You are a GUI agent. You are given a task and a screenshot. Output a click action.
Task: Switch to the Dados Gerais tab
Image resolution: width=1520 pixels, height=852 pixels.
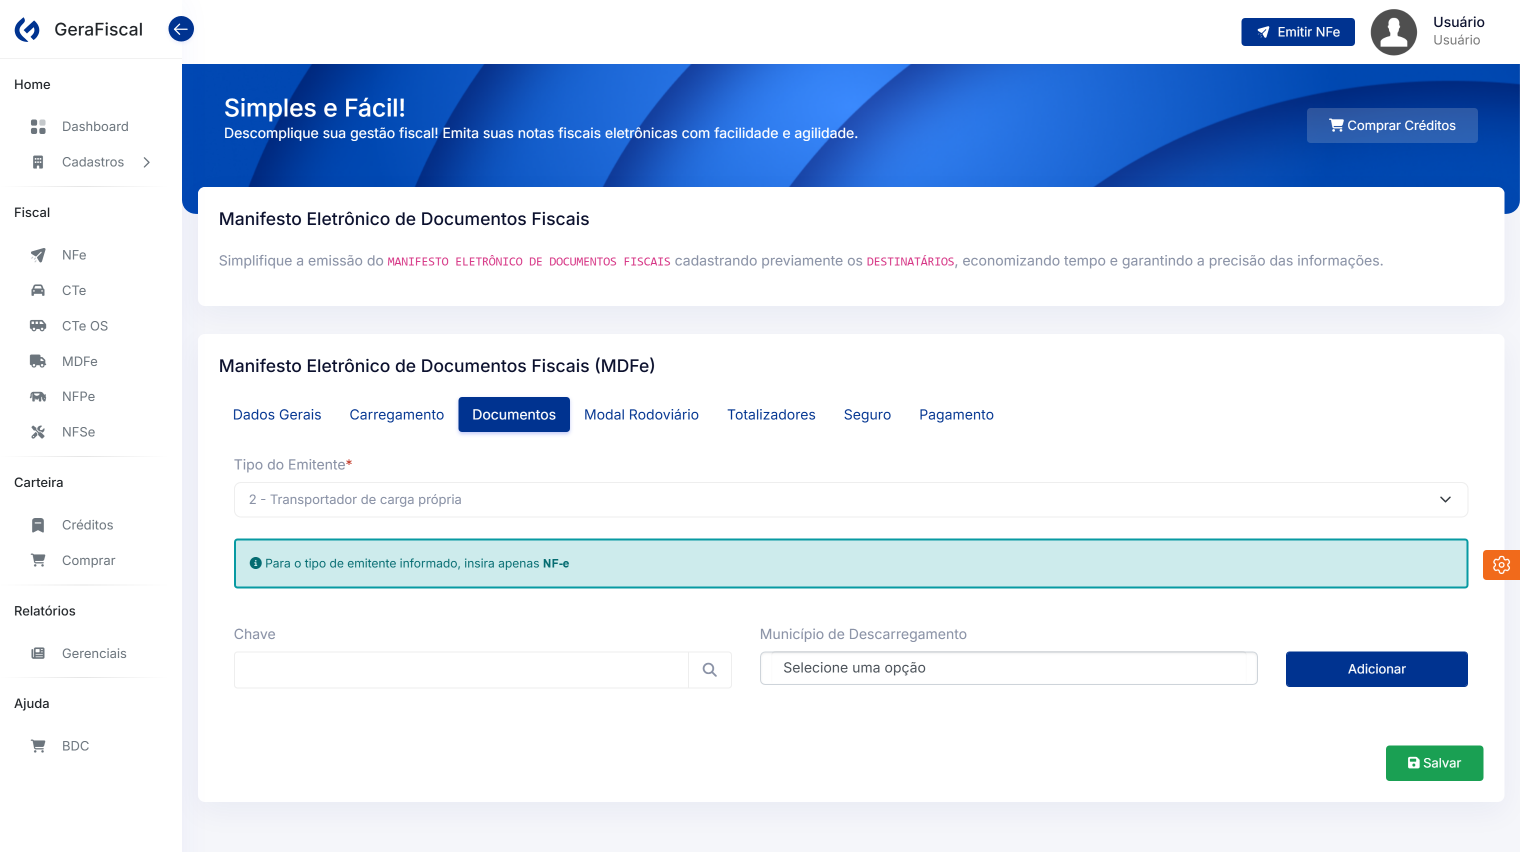point(277,415)
